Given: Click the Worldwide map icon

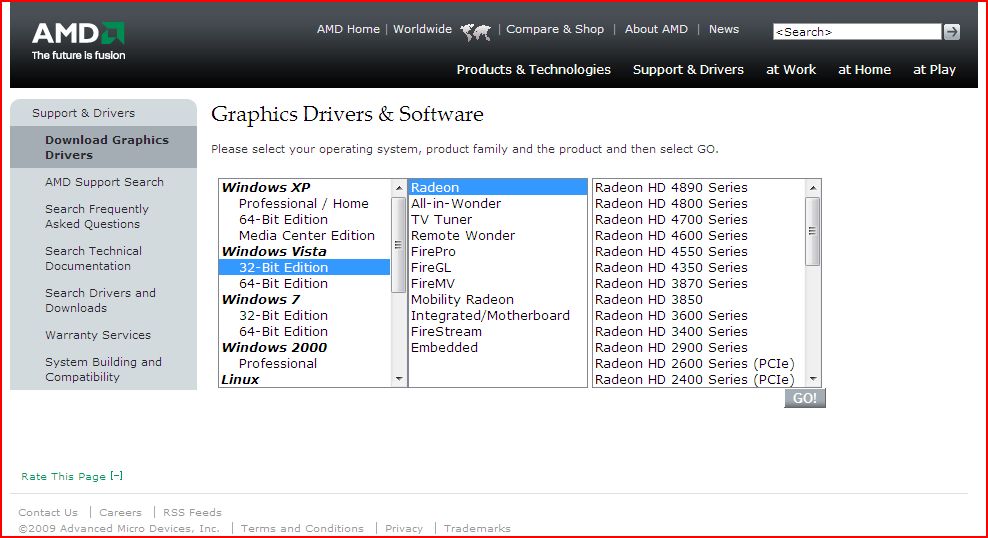Looking at the screenshot, I should [x=475, y=31].
